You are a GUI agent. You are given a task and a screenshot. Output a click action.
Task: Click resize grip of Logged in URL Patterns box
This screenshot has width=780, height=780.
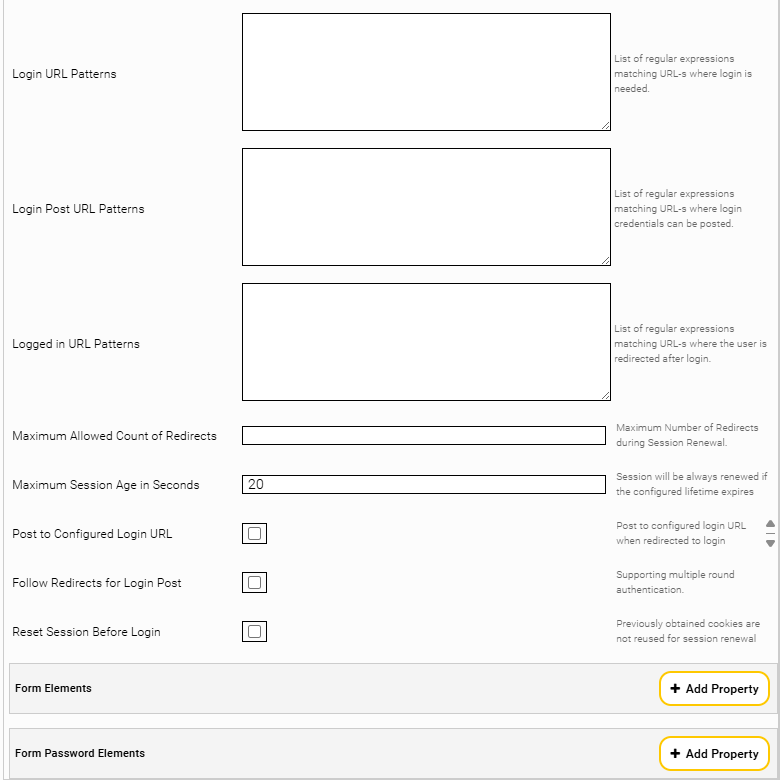(605, 395)
